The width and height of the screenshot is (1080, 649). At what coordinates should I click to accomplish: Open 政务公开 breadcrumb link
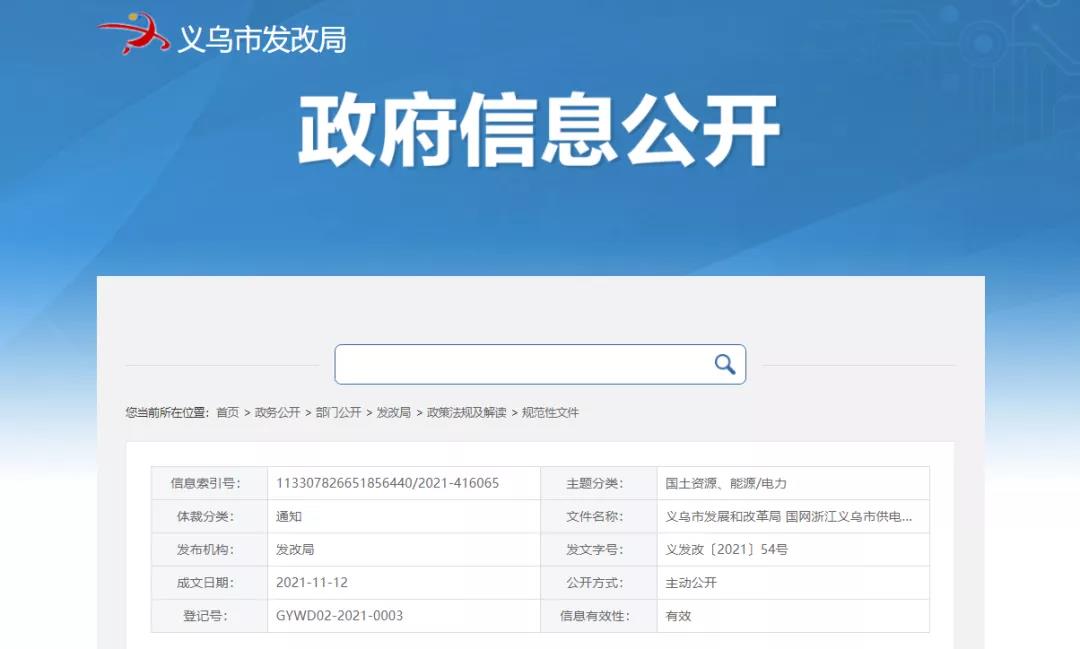coord(277,412)
